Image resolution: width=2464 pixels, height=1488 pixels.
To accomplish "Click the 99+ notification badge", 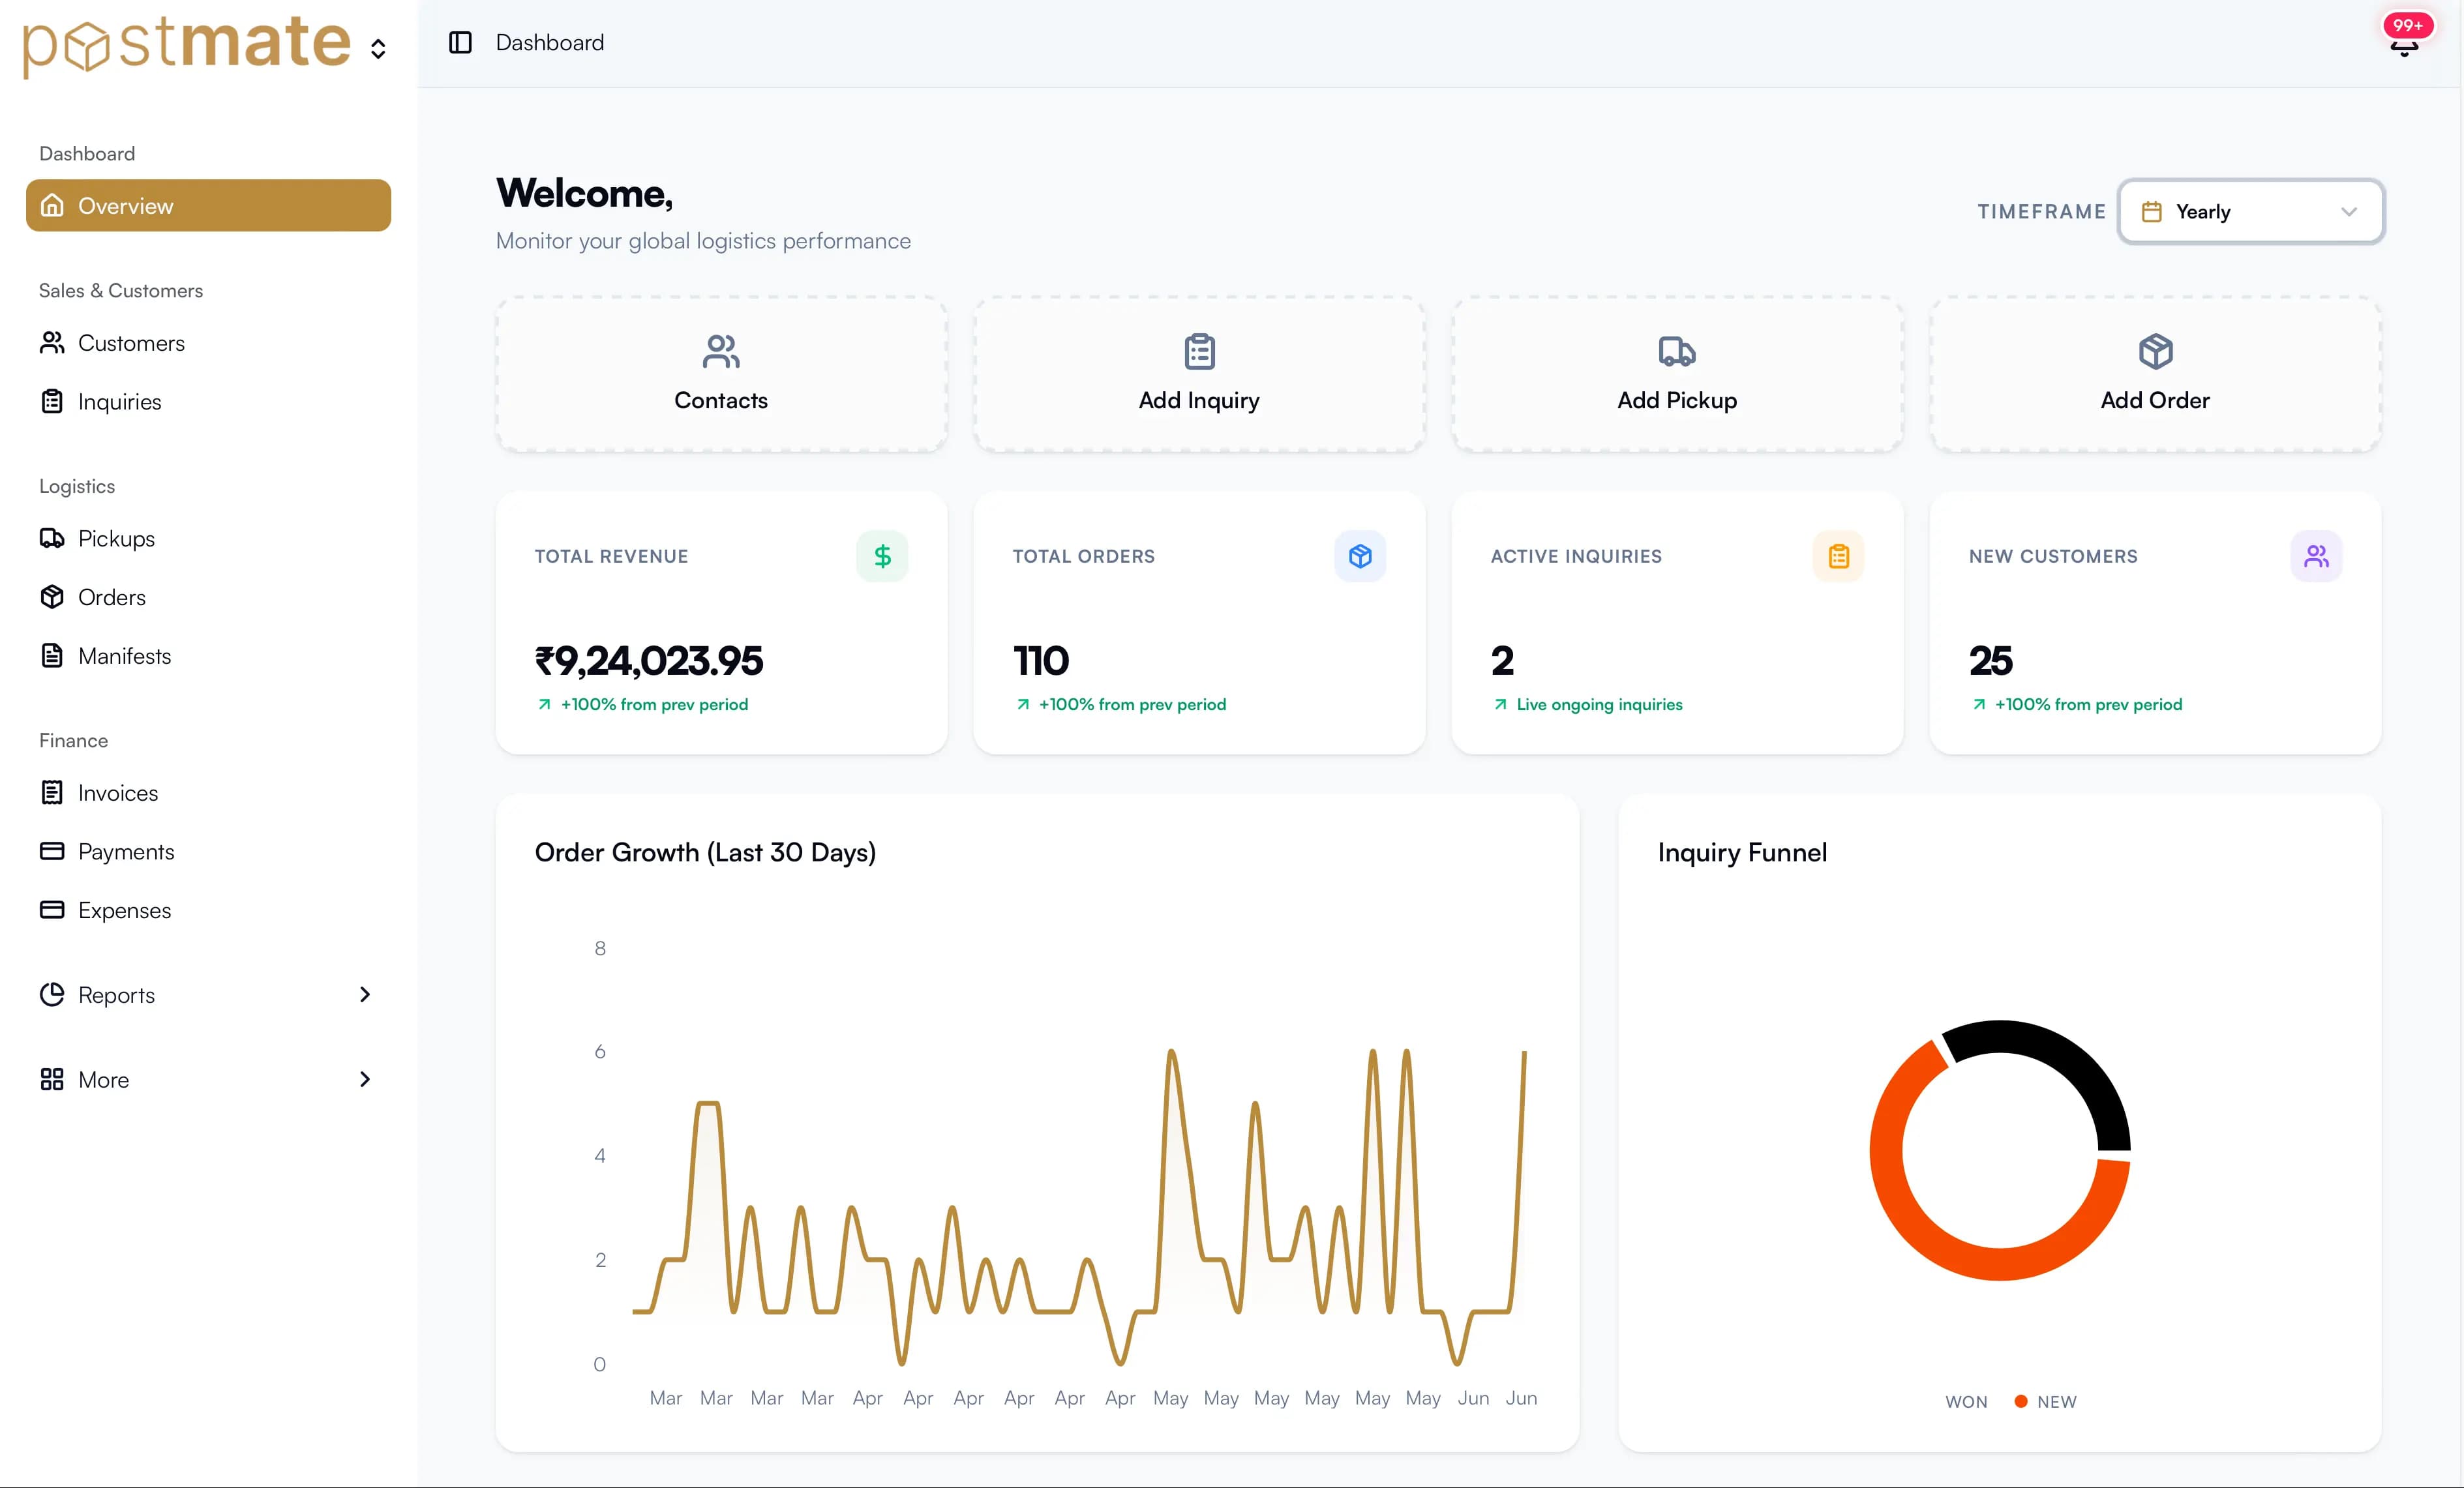I will pos(2408,25).
